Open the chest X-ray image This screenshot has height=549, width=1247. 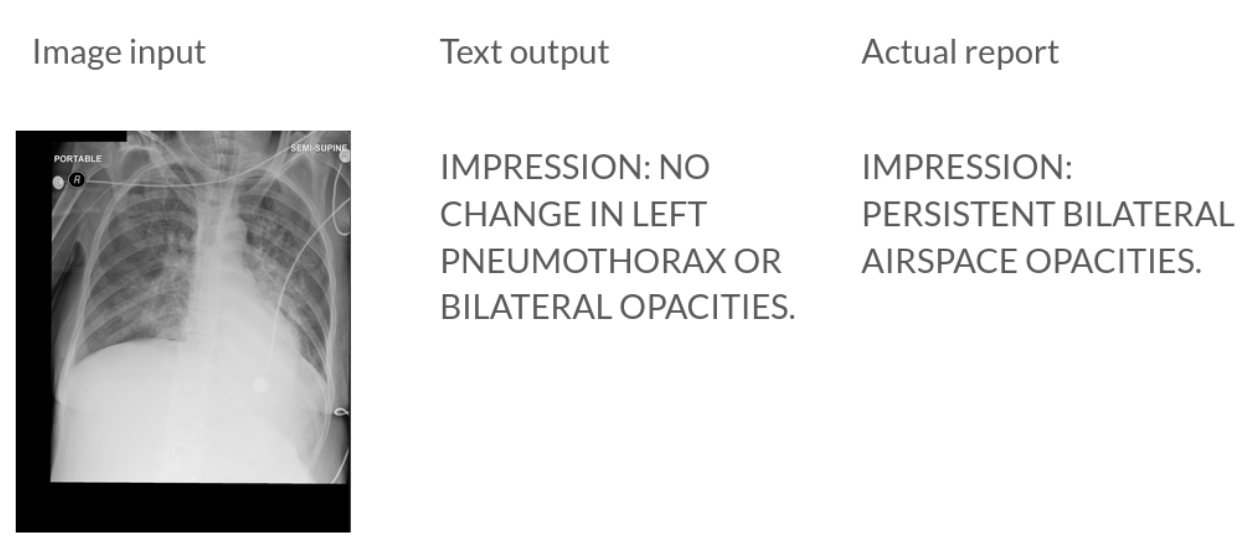click(183, 331)
